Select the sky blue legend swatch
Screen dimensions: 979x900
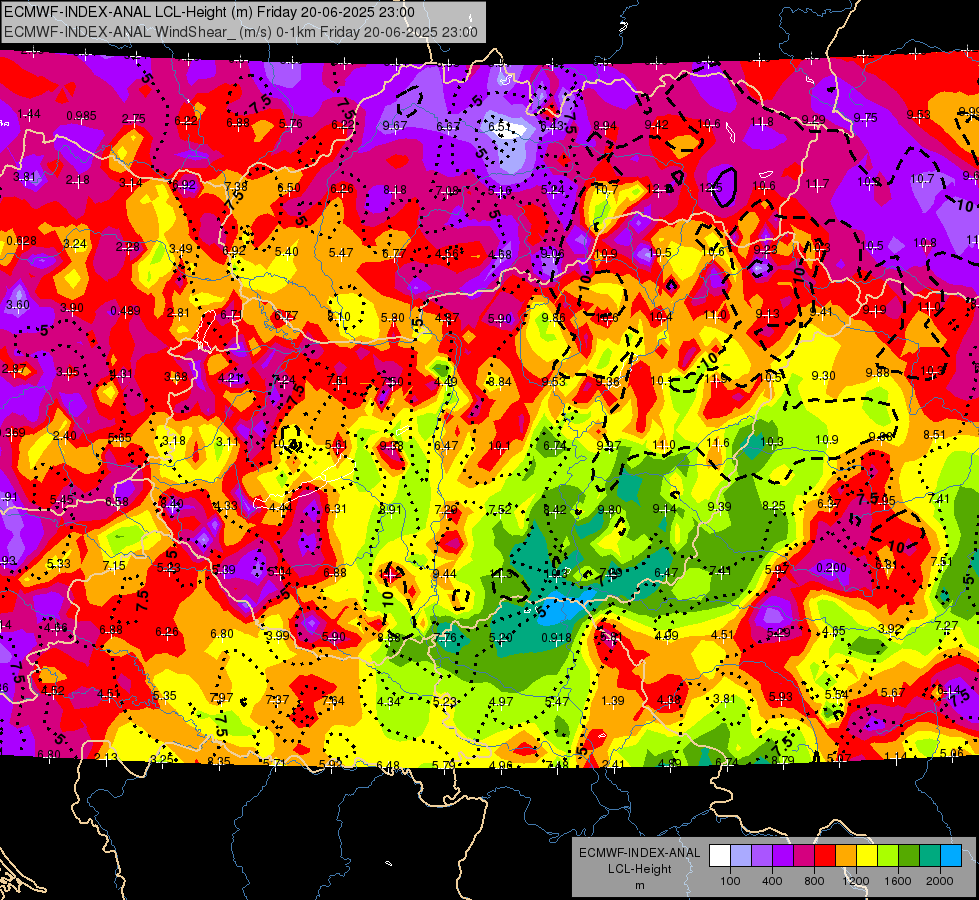951,856
